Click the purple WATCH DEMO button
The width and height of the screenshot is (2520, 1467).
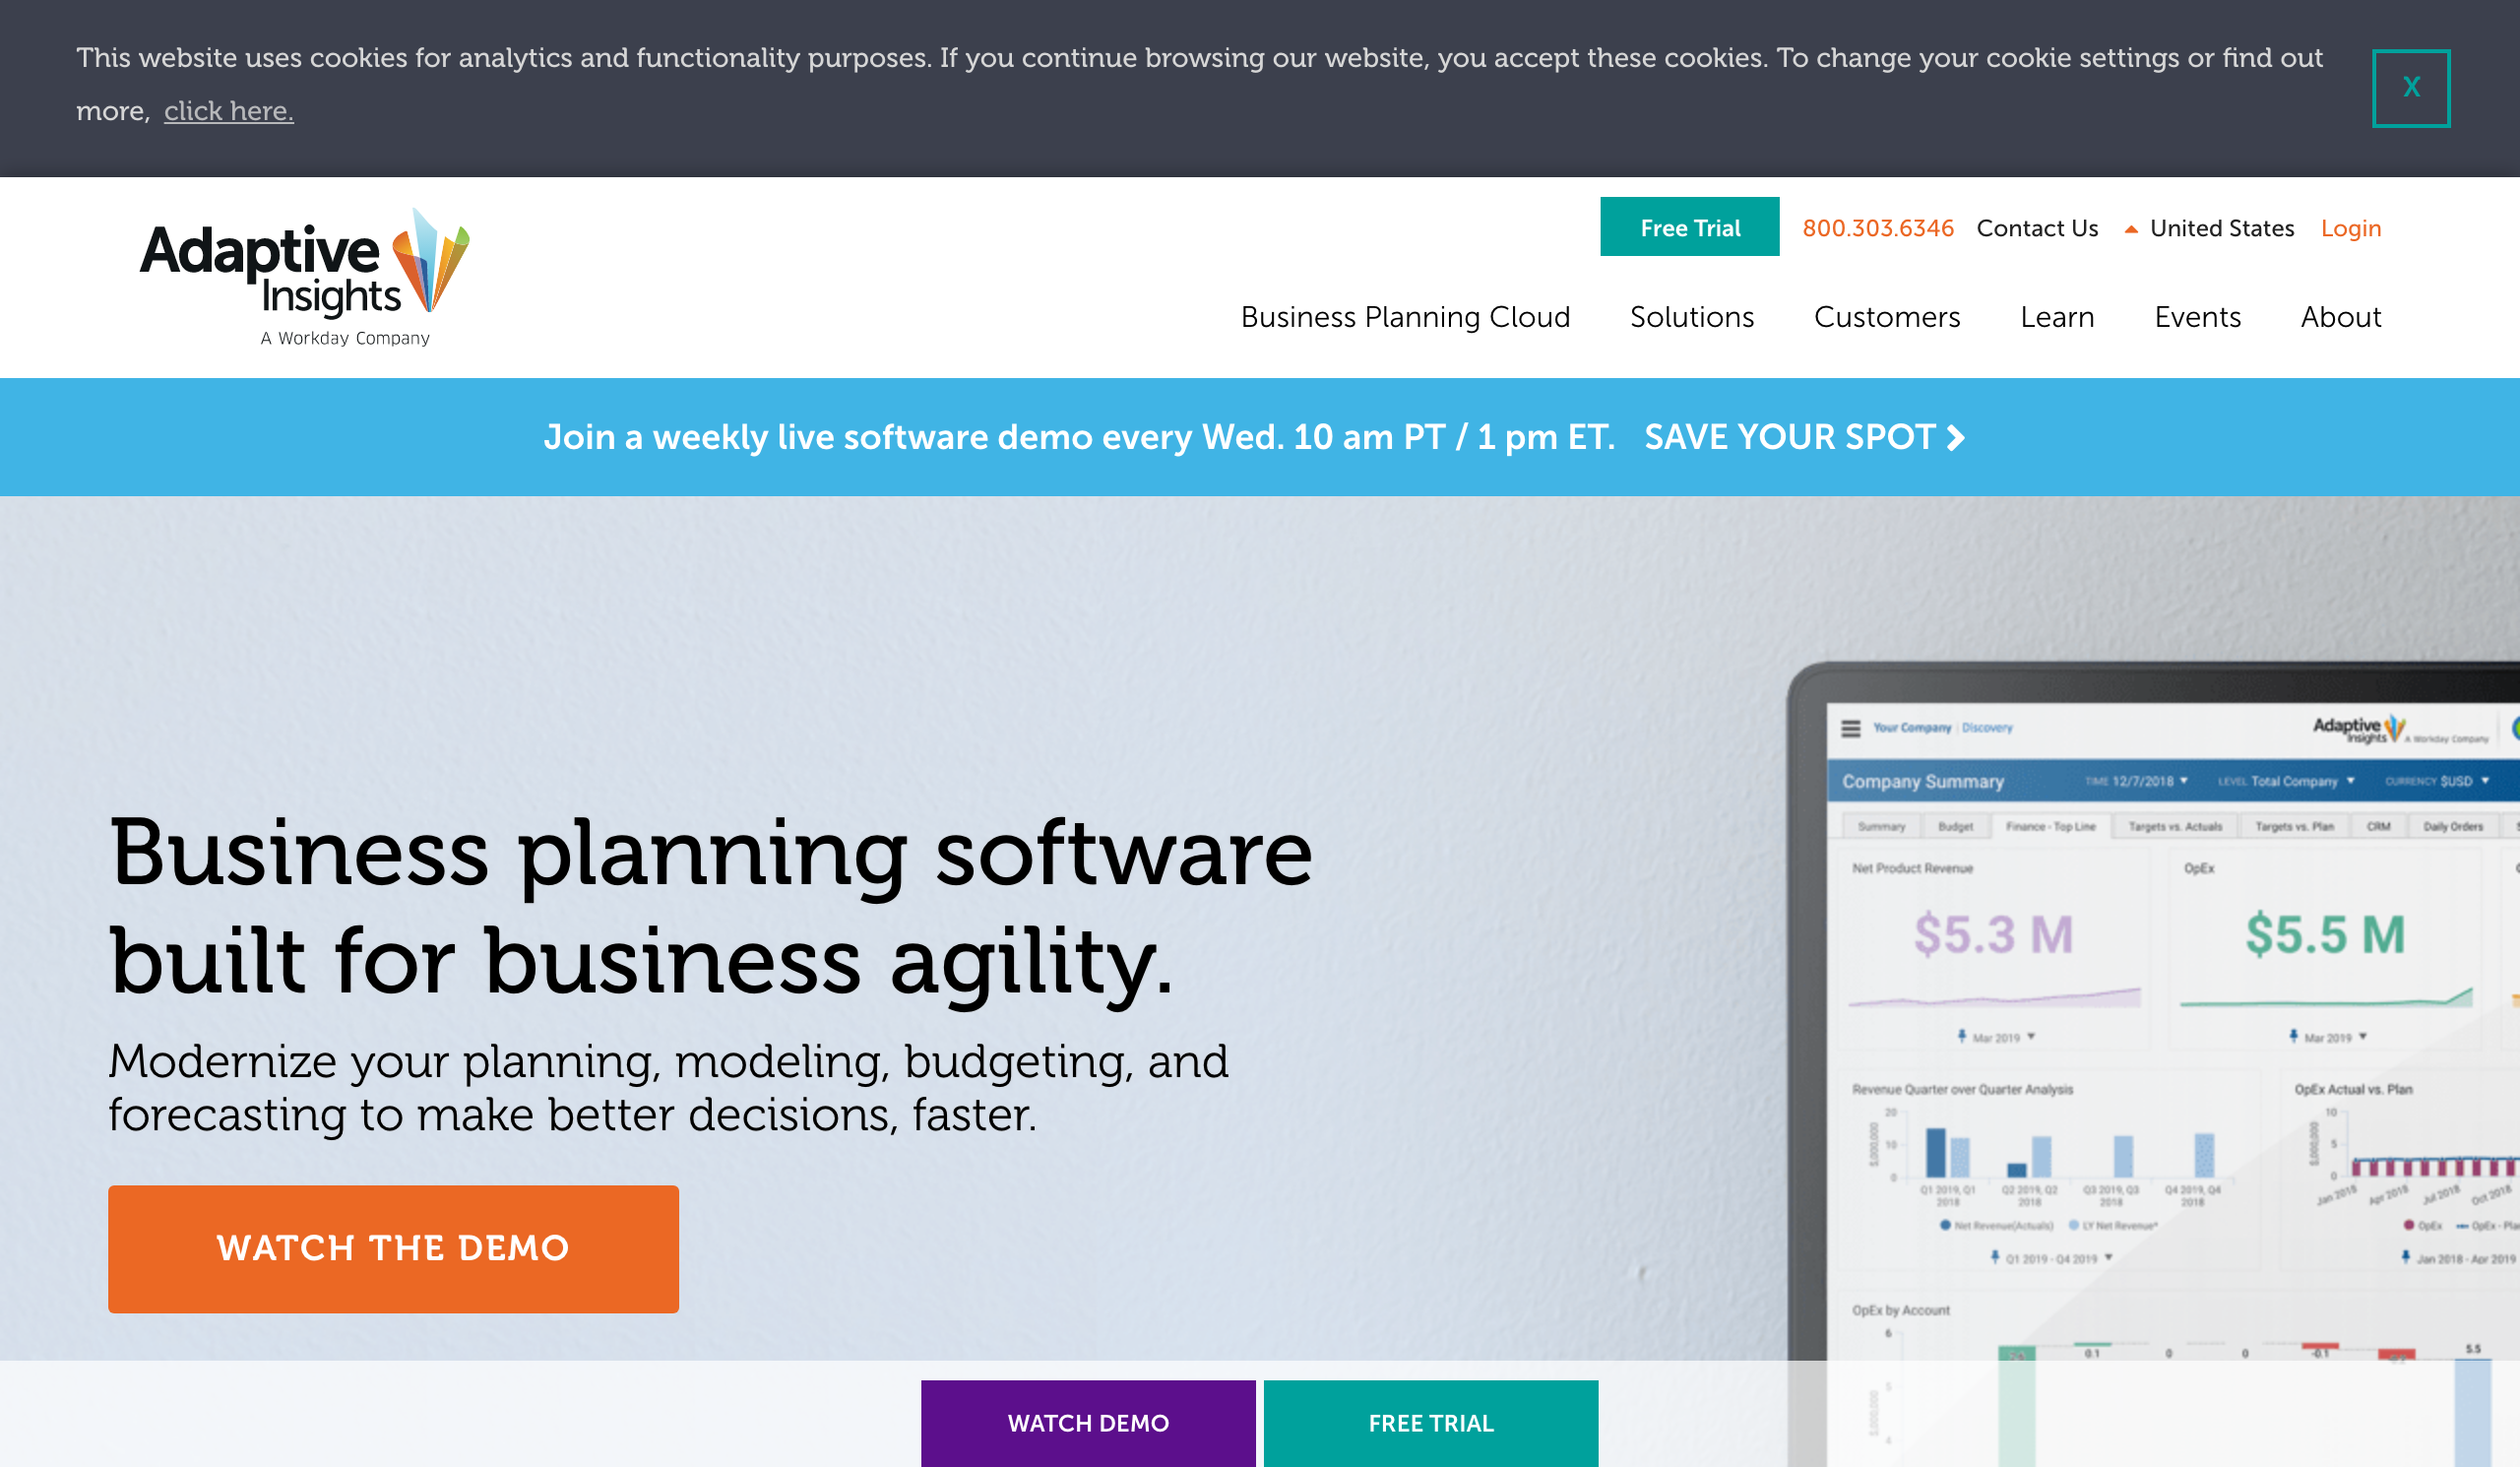[x=1088, y=1423]
